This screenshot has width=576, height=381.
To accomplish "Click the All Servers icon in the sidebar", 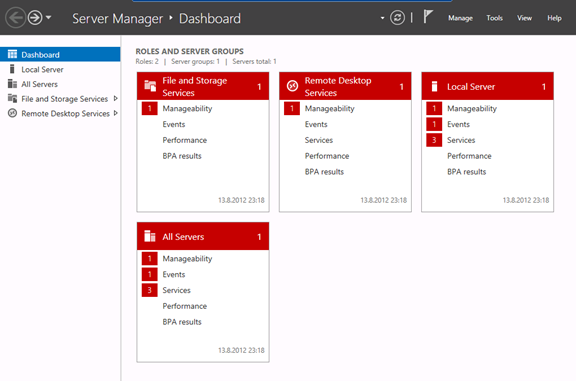I will (12, 84).
